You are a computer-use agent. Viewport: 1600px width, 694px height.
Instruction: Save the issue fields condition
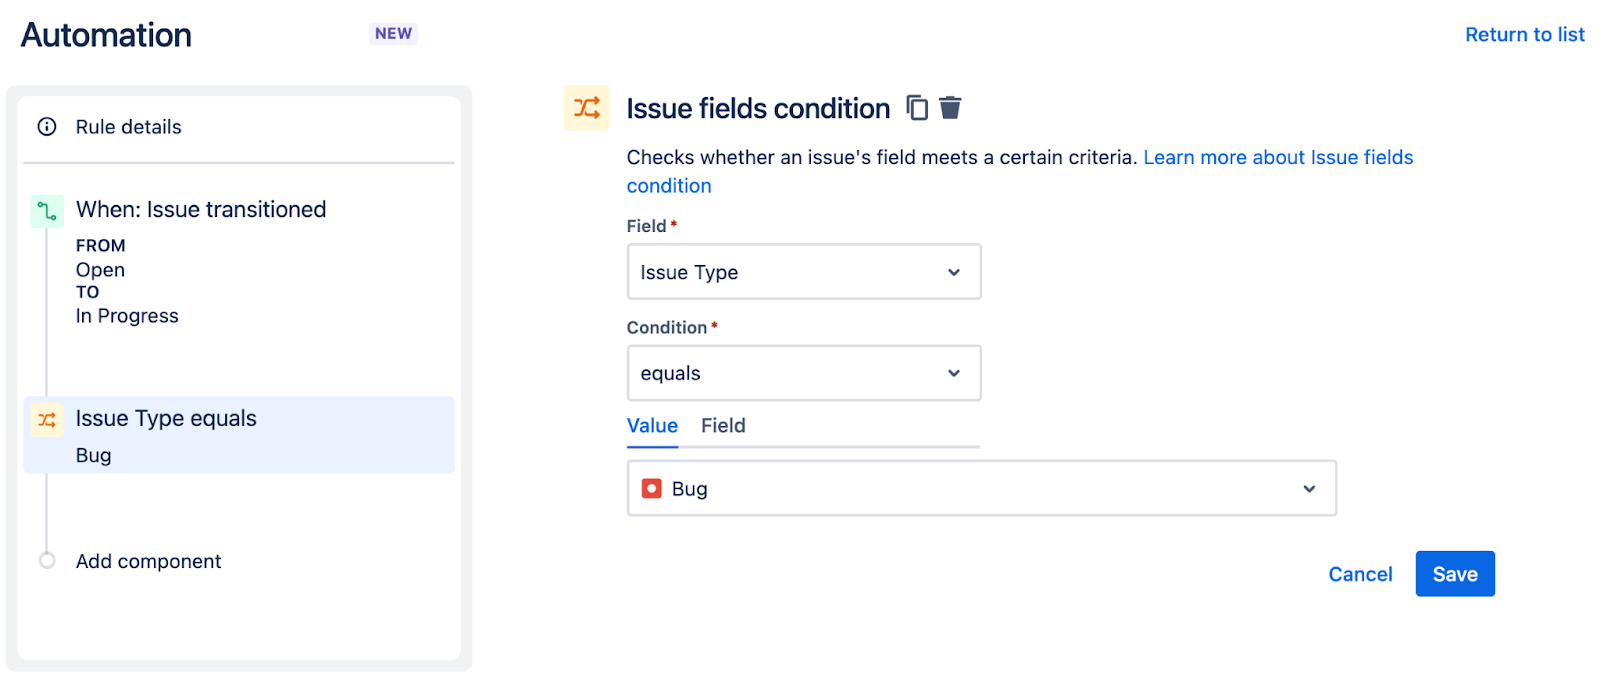(x=1454, y=573)
